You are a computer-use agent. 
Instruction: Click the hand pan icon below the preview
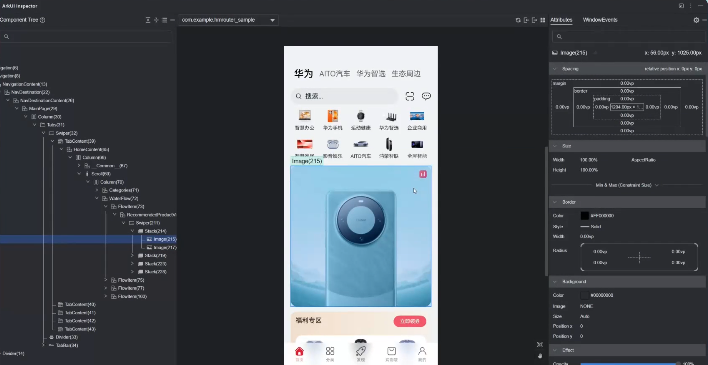coord(540,356)
